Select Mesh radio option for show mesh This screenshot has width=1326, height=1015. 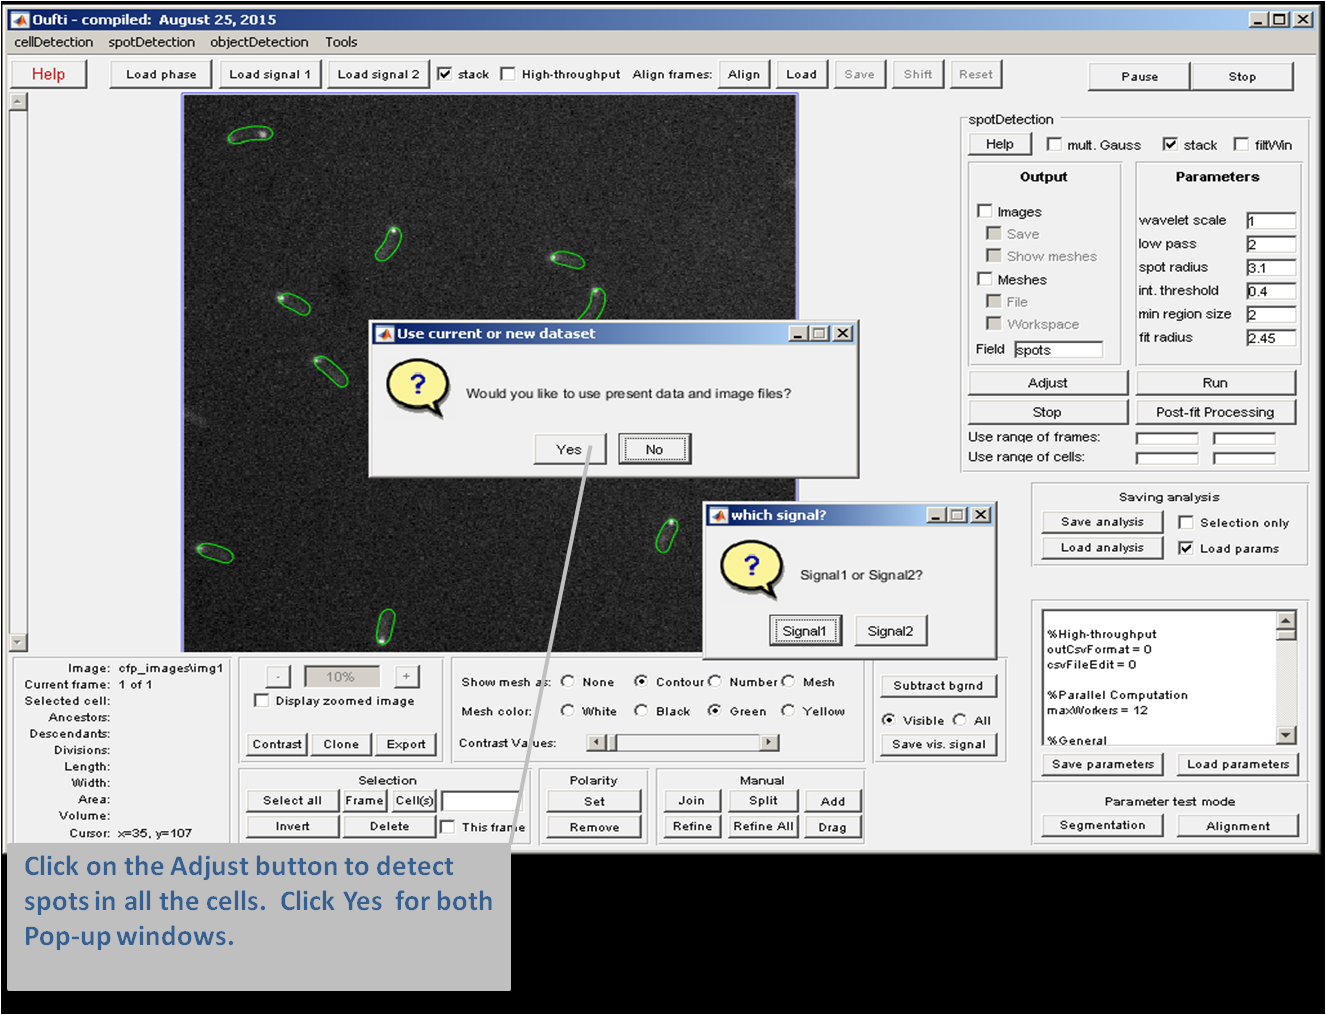click(x=788, y=682)
